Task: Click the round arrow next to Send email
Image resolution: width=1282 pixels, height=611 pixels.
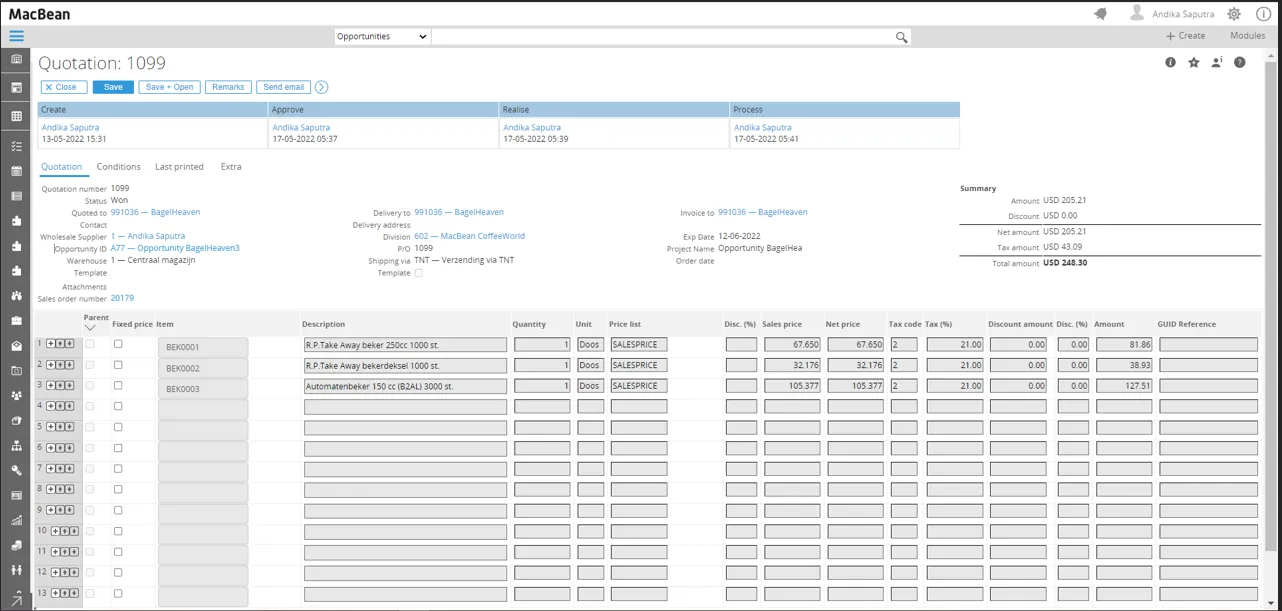Action: pyautogui.click(x=322, y=87)
